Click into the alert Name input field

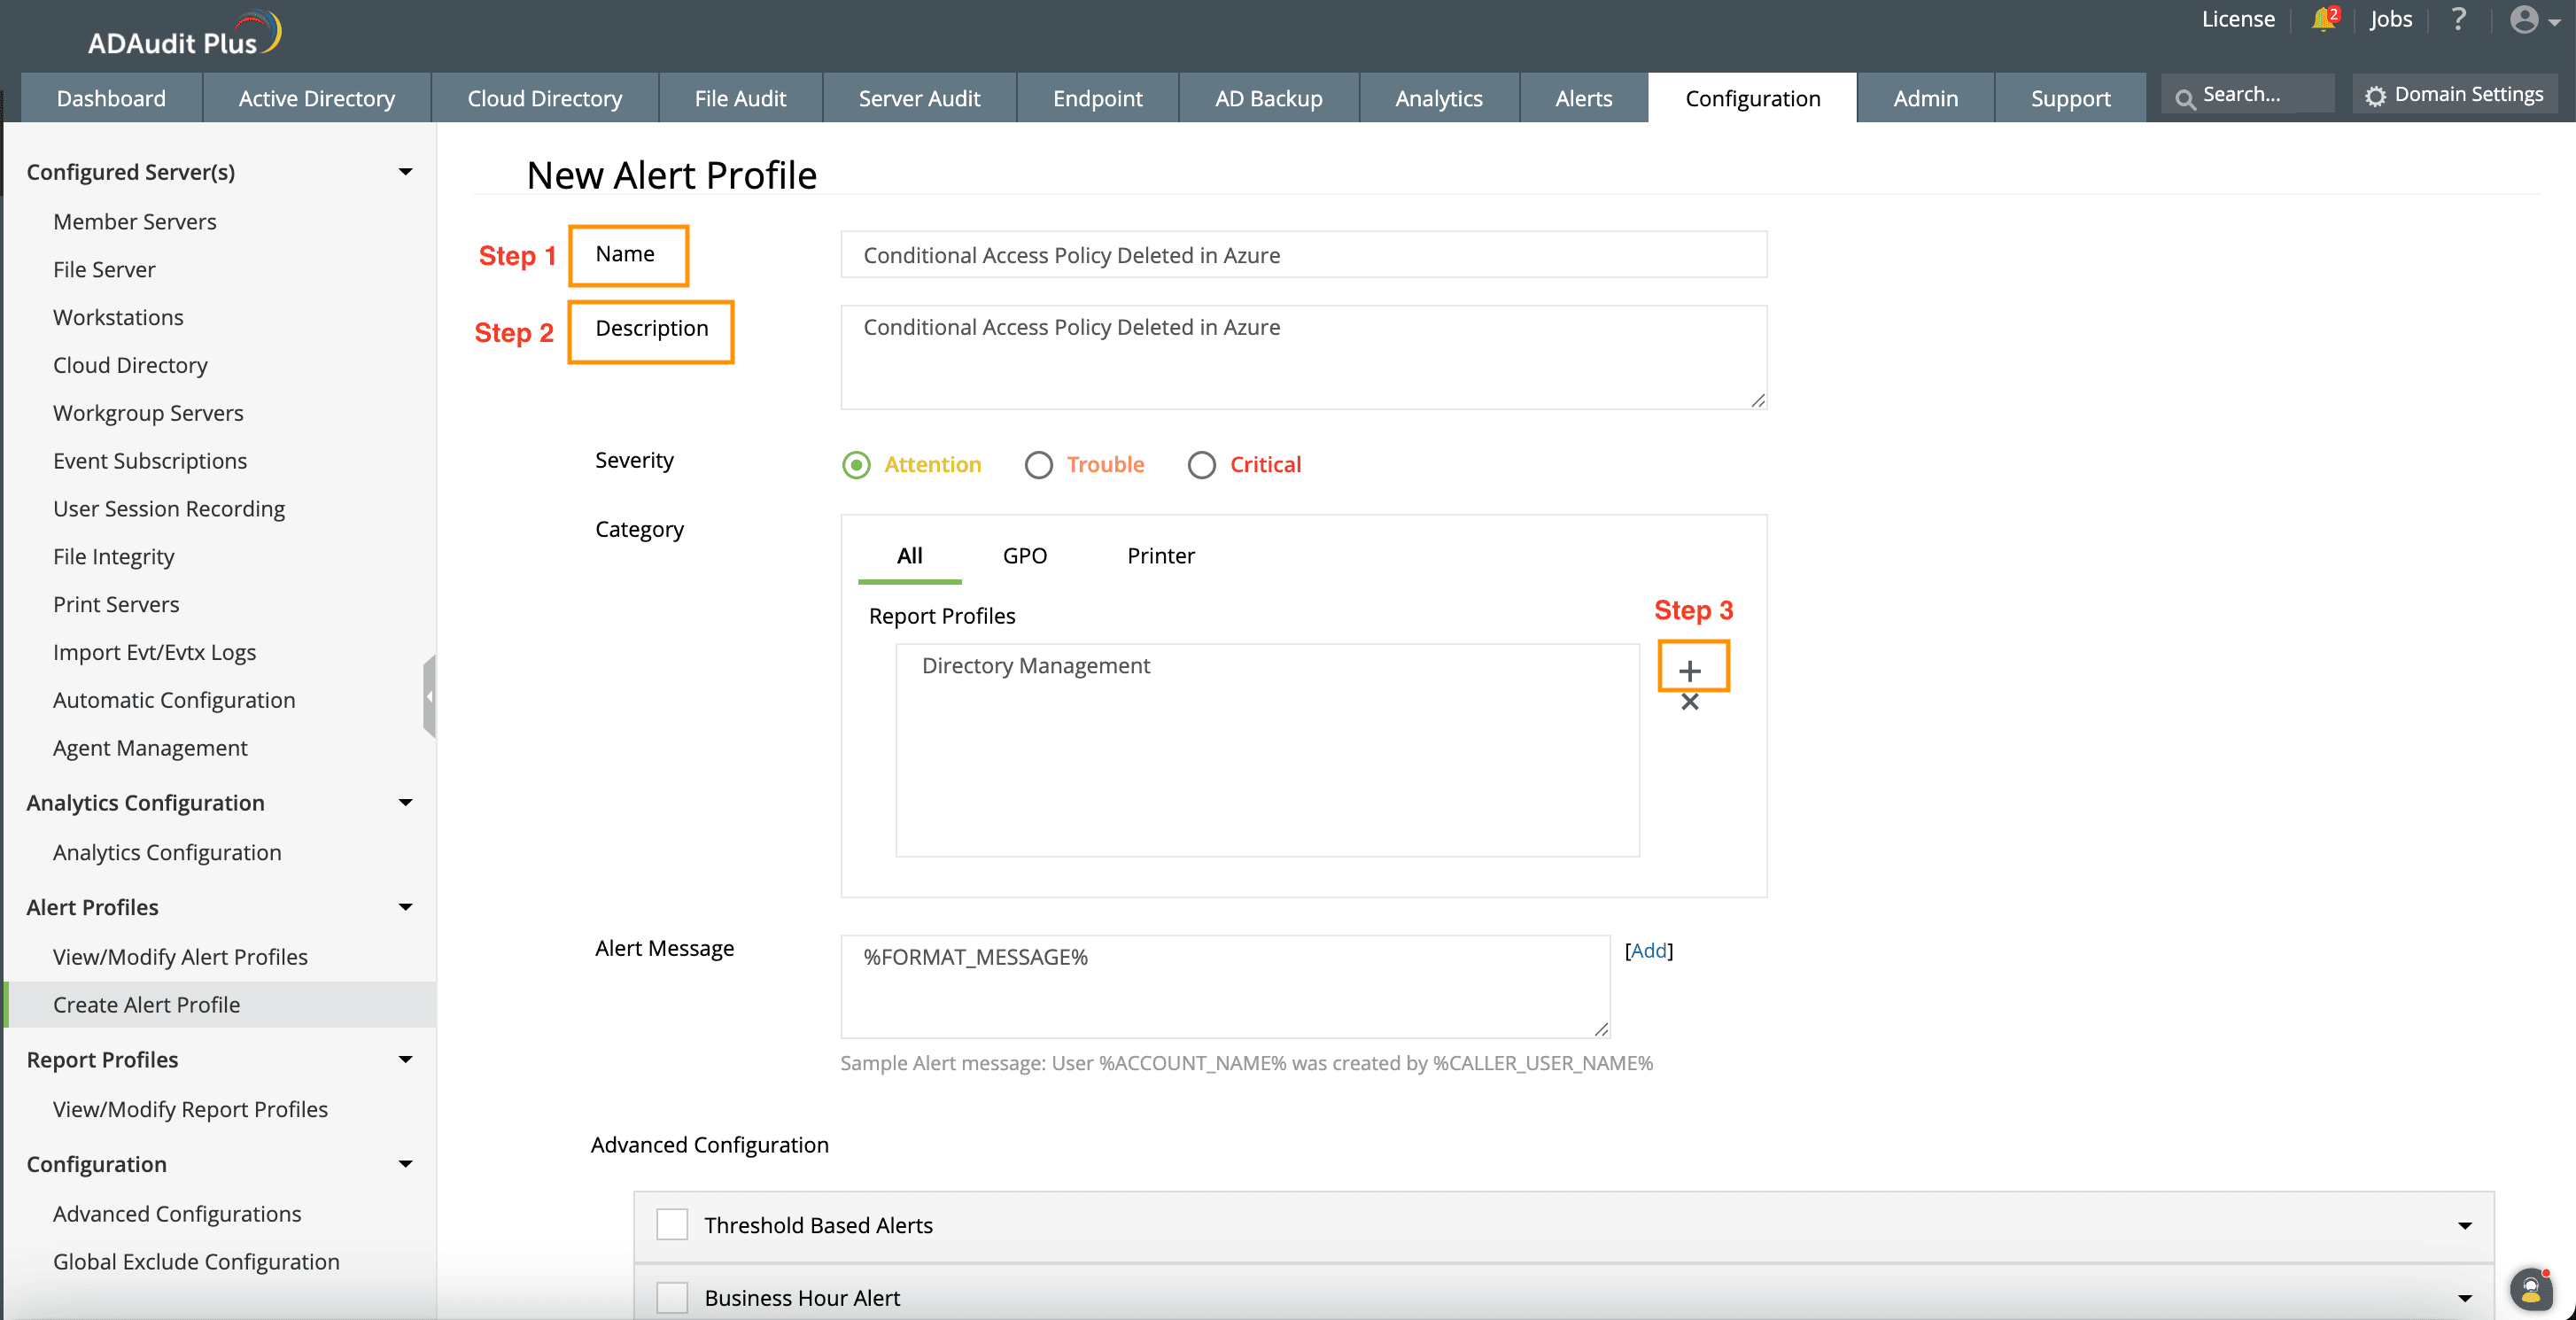tap(1303, 255)
